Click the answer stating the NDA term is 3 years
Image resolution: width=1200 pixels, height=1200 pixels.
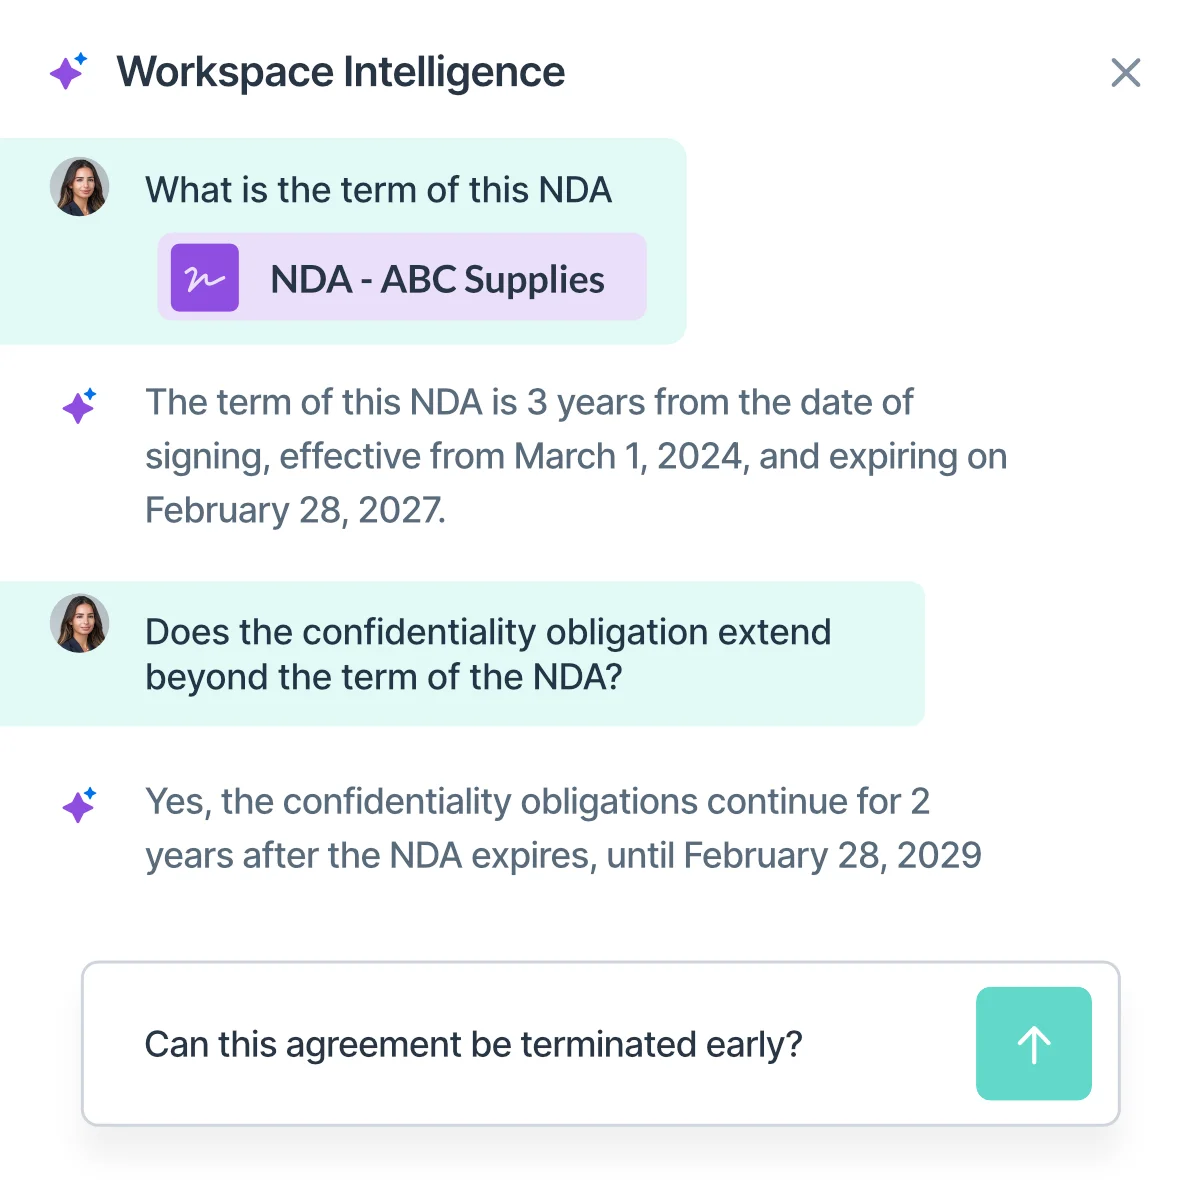(x=529, y=403)
